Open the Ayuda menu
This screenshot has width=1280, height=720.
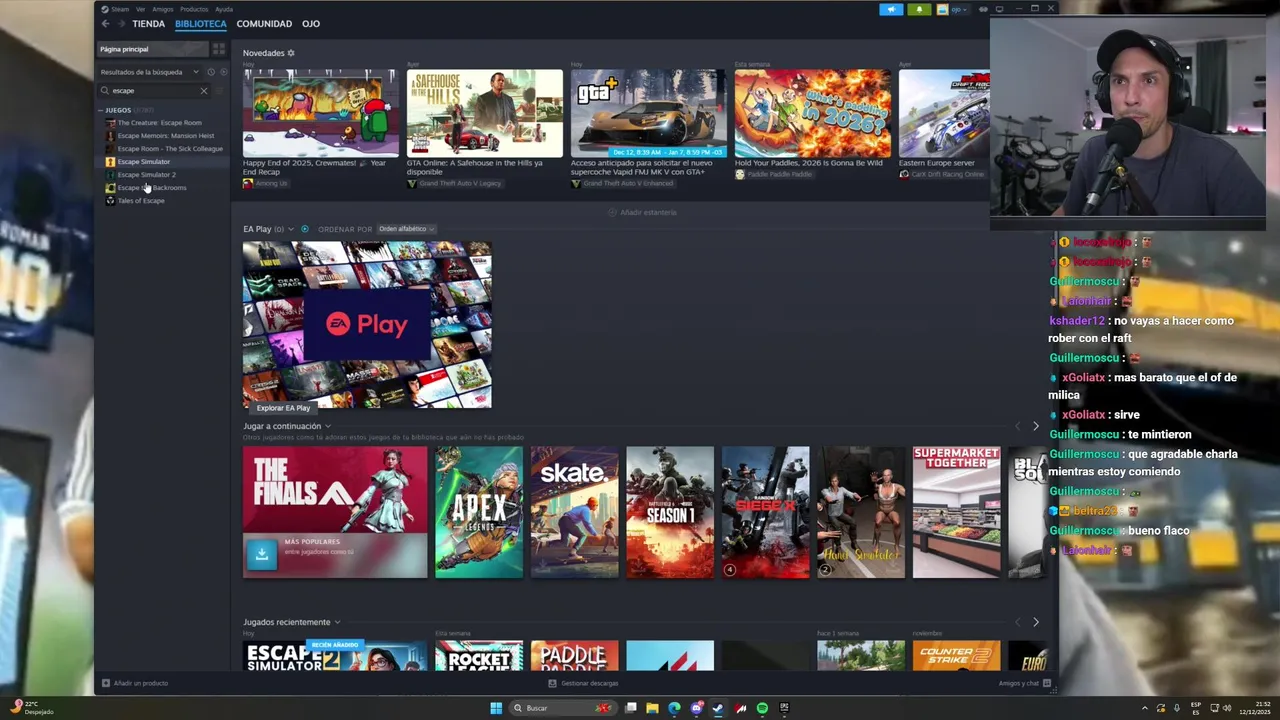click(224, 9)
